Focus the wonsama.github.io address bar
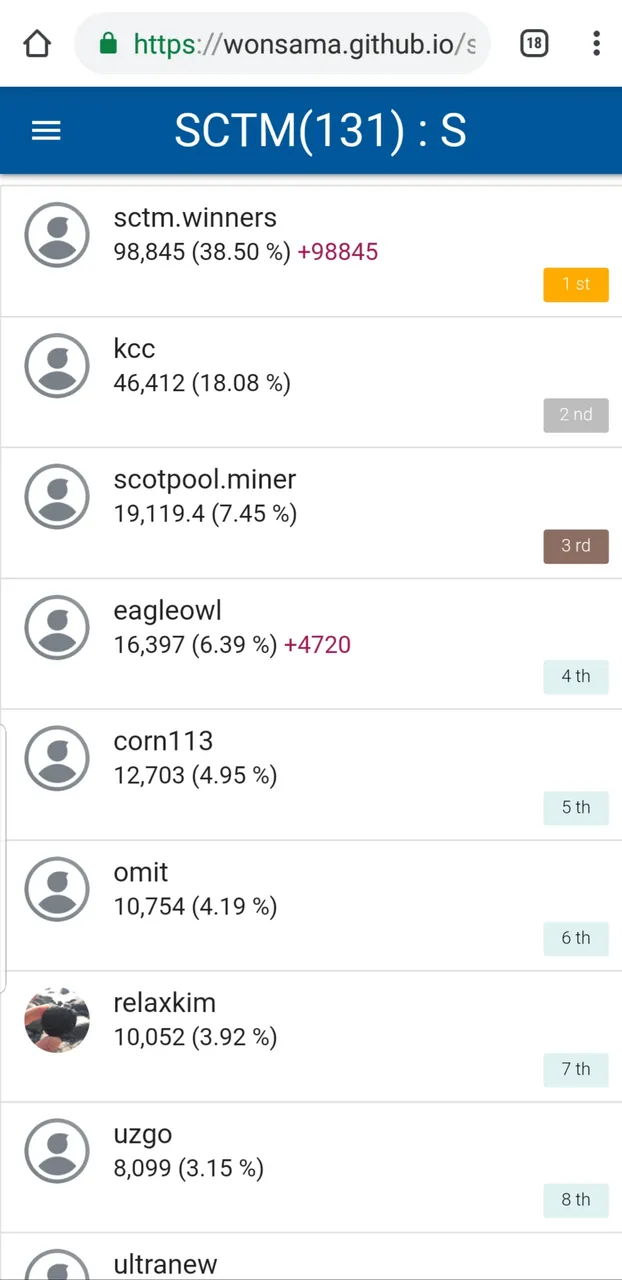 300,44
